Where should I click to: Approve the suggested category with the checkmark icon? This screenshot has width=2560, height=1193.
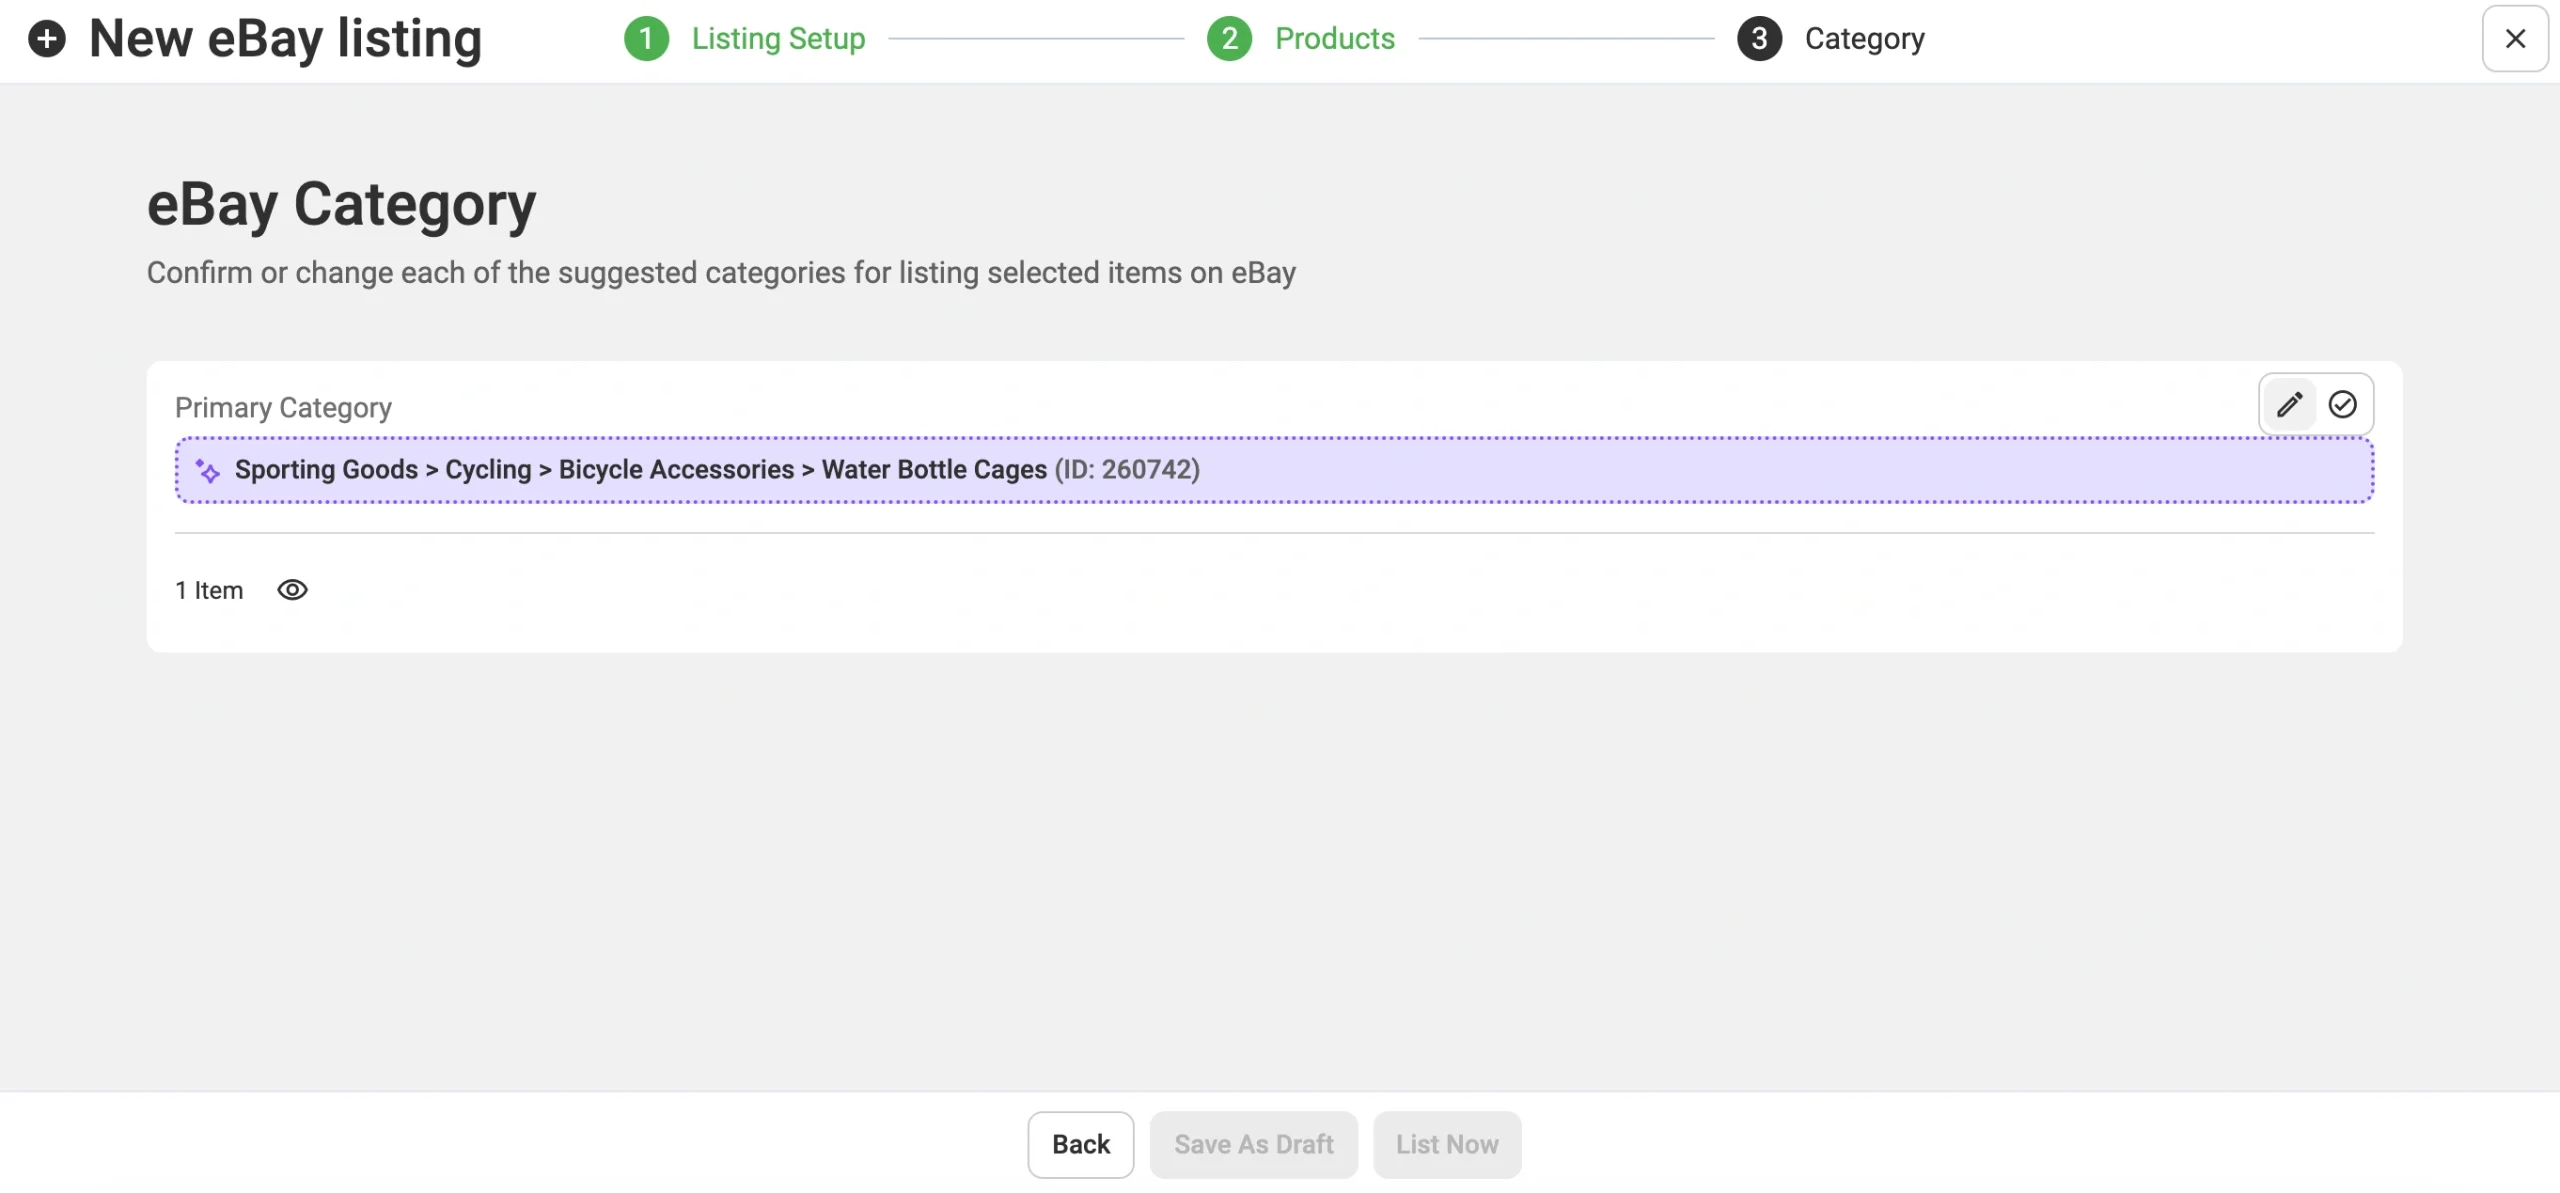pos(2344,404)
